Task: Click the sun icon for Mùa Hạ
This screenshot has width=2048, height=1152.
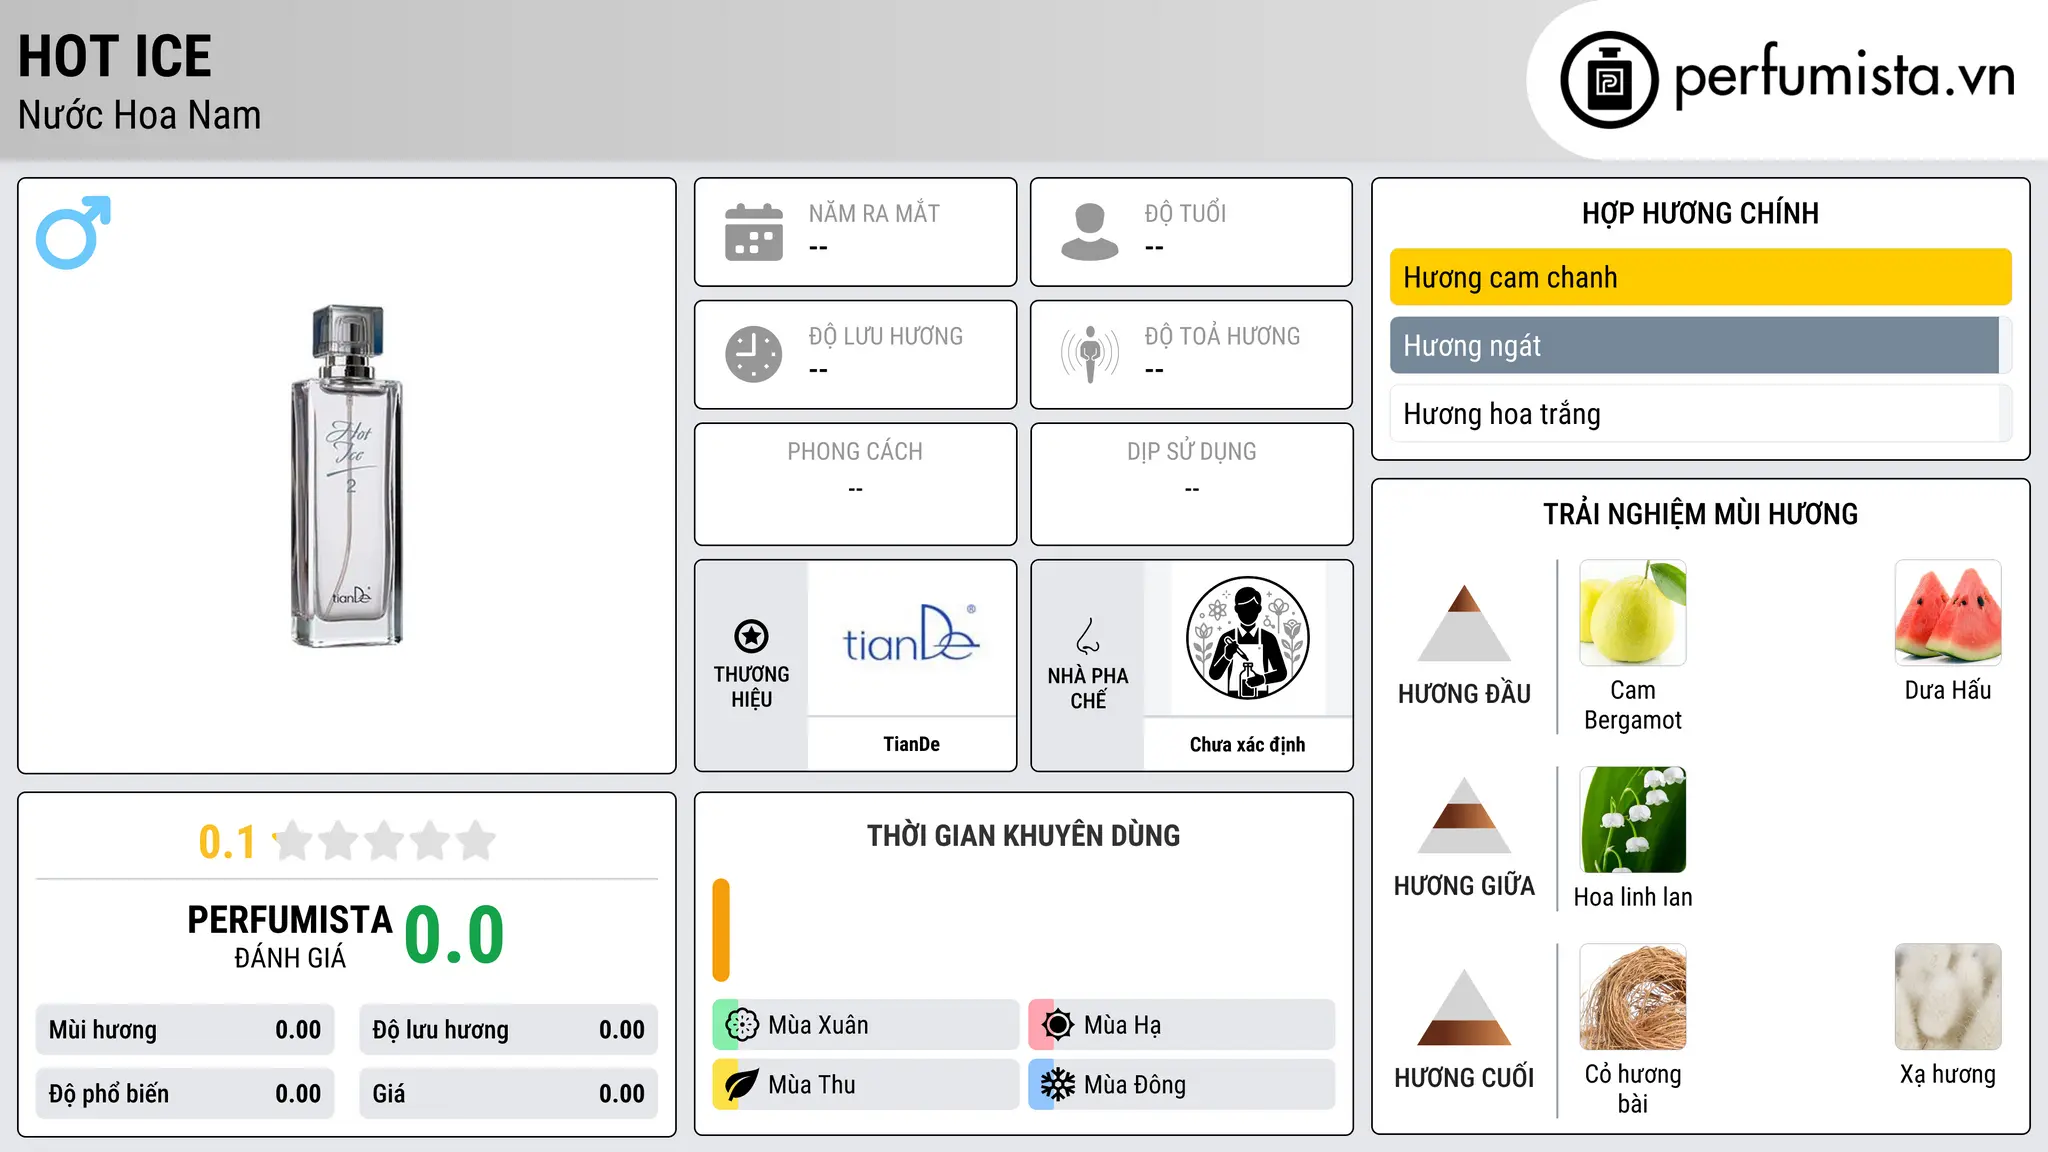Action: point(1057,1025)
